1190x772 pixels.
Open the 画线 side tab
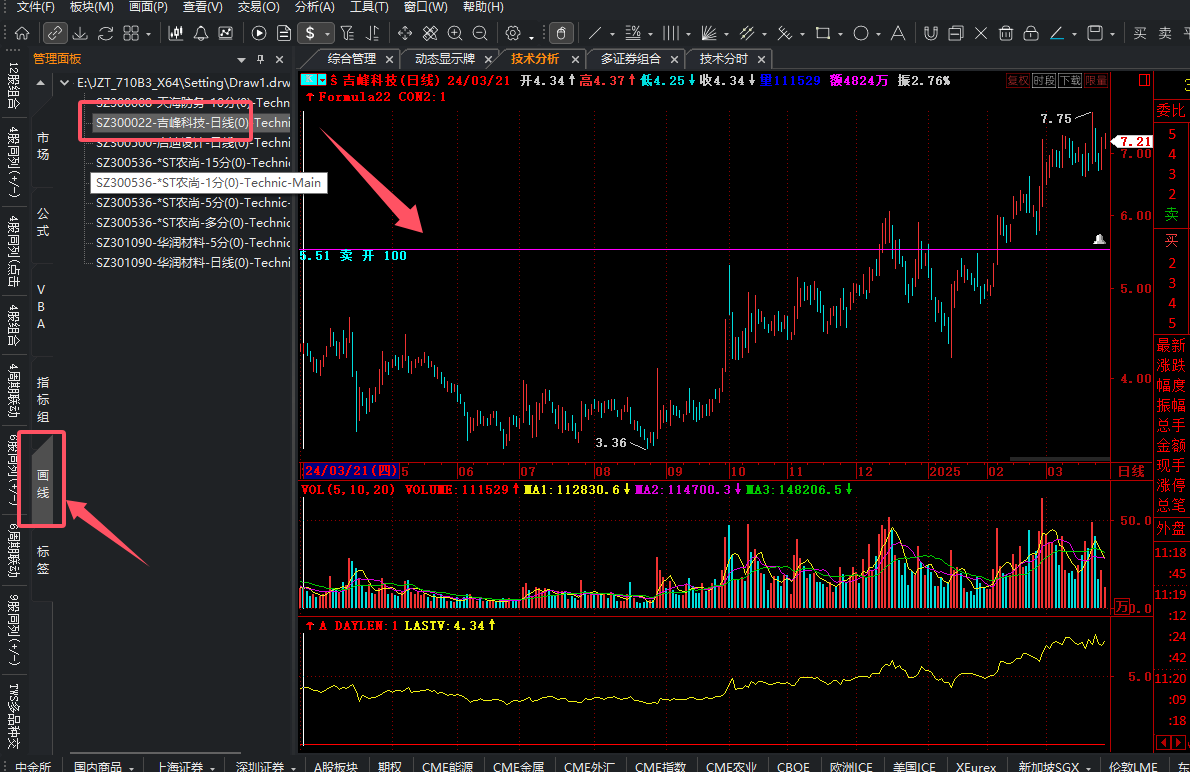point(42,484)
